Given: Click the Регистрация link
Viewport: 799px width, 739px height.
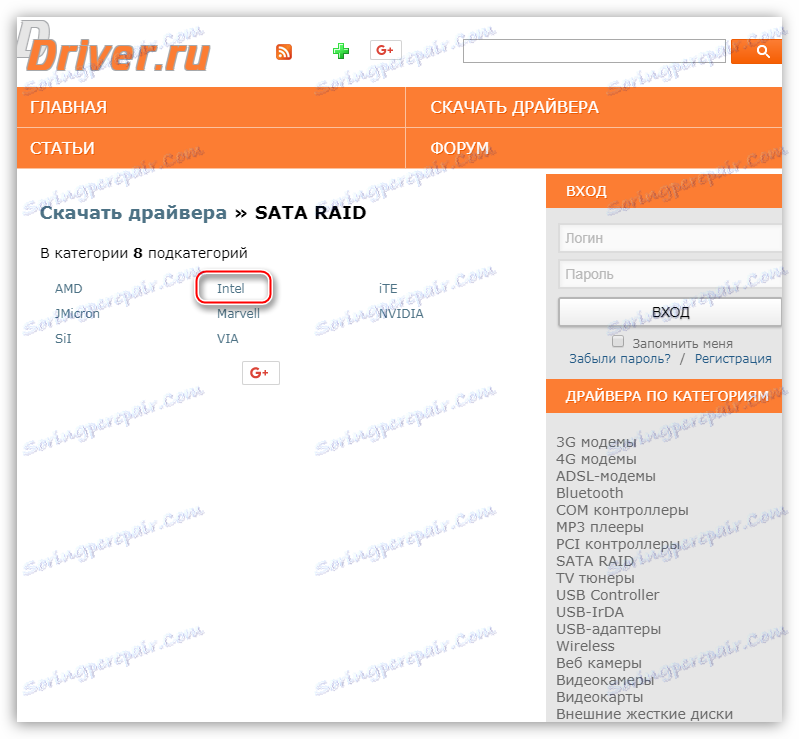Looking at the screenshot, I should [x=733, y=359].
